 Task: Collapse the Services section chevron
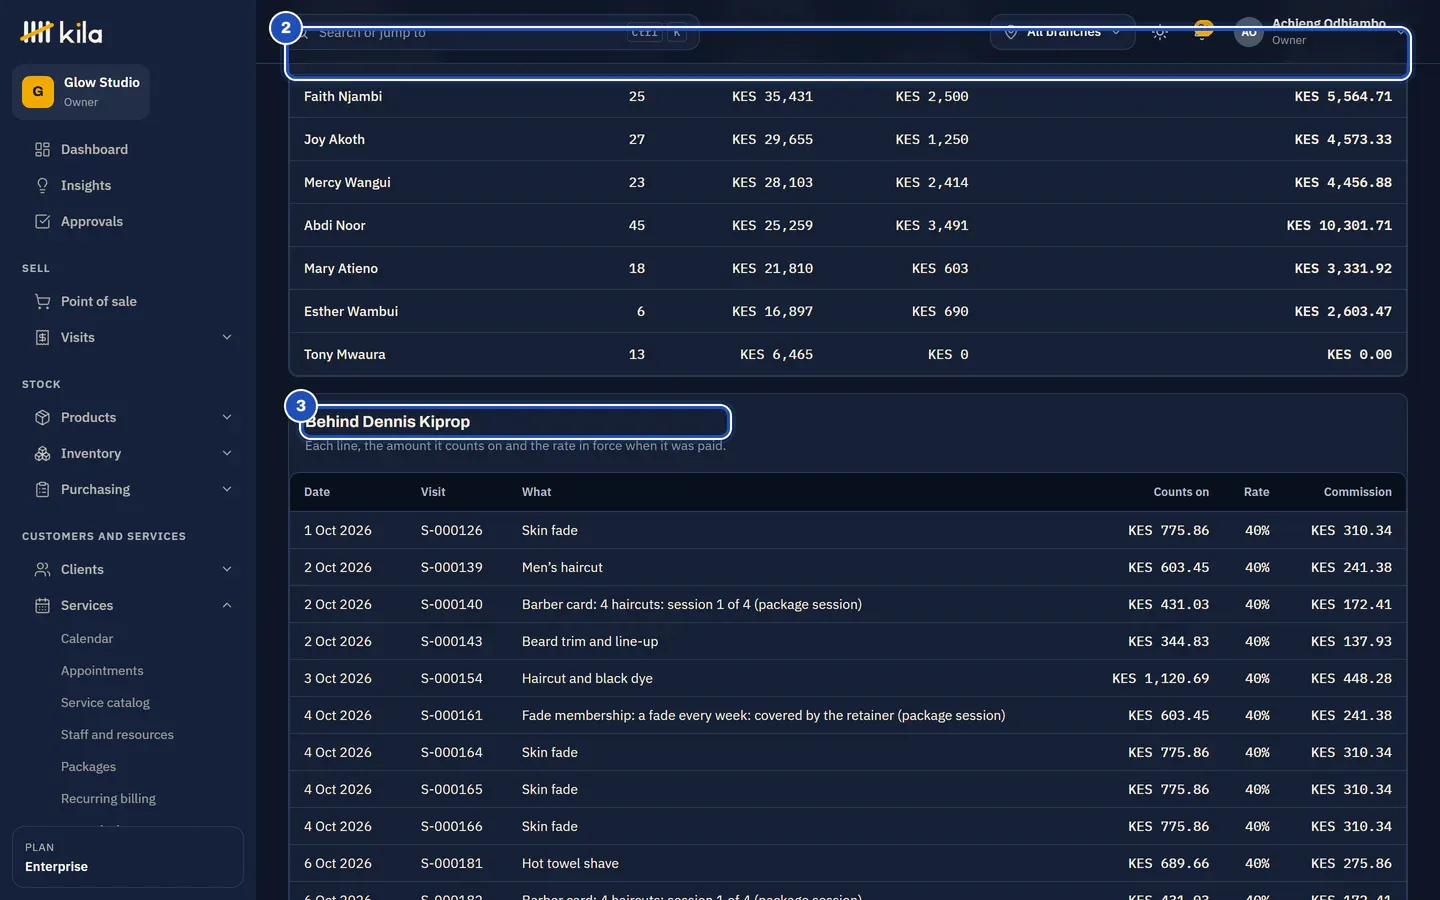tap(227, 606)
